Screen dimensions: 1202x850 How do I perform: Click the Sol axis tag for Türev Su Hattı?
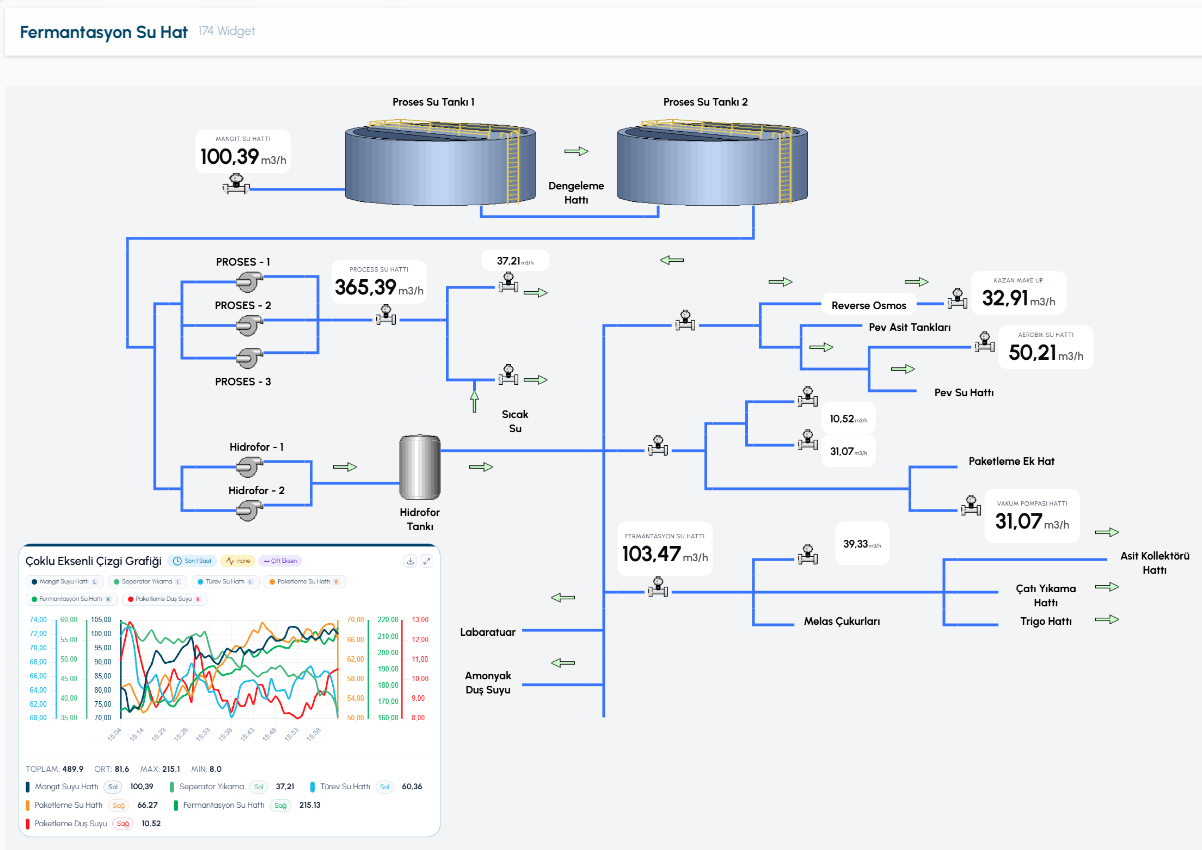pos(384,787)
